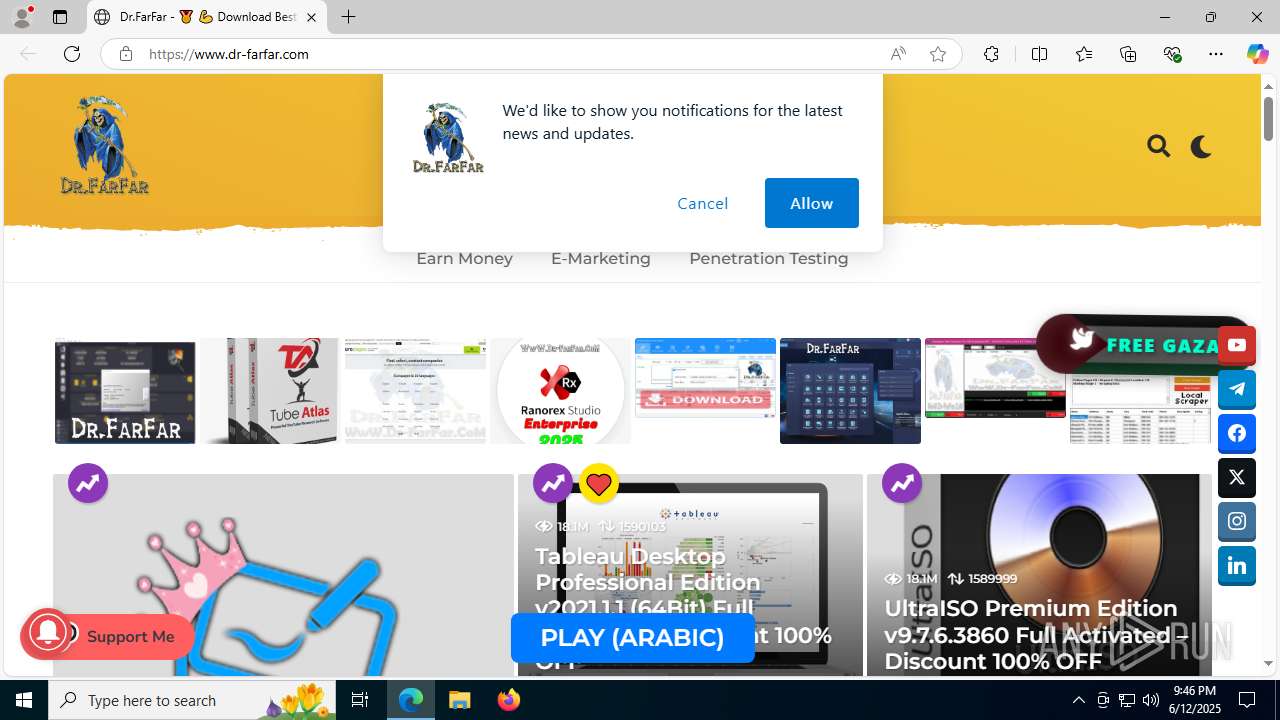Screen dimensions: 1280x720
Task: Click trending badge on Tableau card
Action: click(553, 483)
